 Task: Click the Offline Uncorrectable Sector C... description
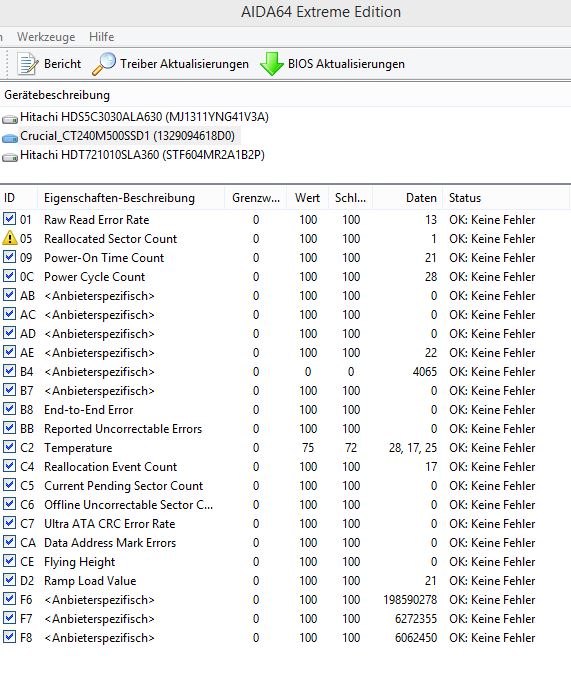(x=128, y=505)
